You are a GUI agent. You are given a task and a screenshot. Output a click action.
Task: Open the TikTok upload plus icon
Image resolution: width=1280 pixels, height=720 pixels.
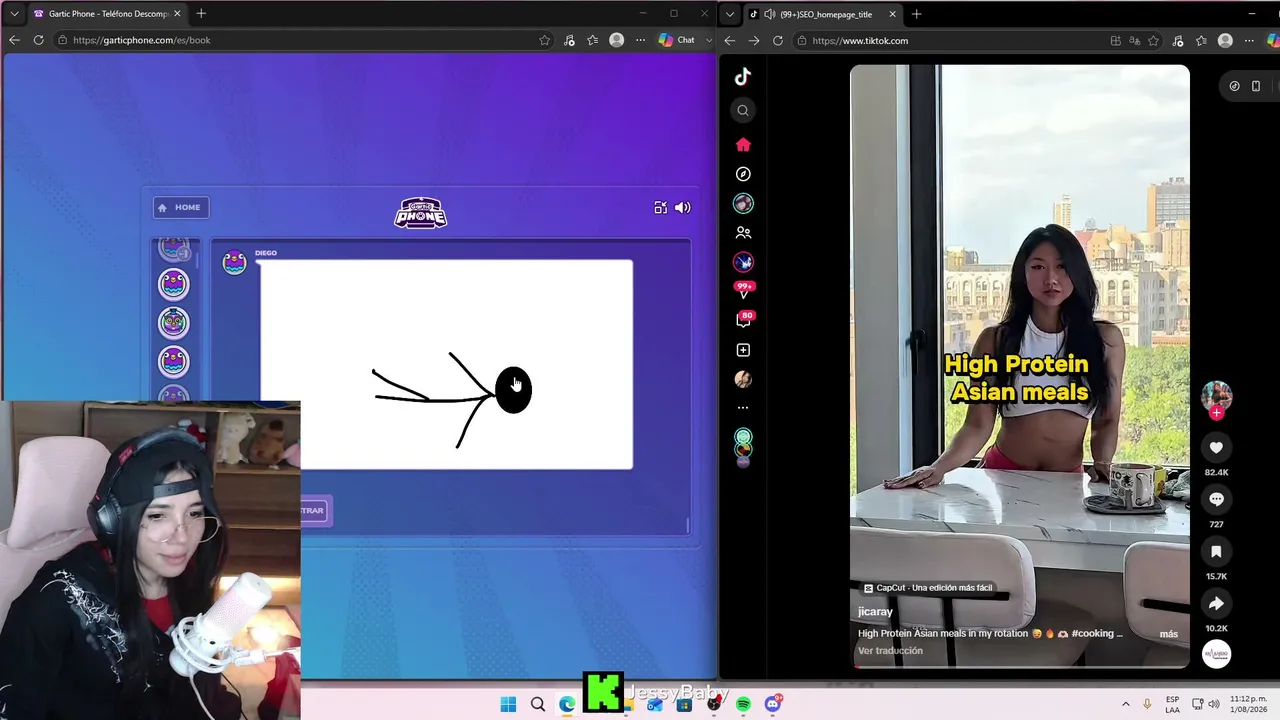point(743,350)
